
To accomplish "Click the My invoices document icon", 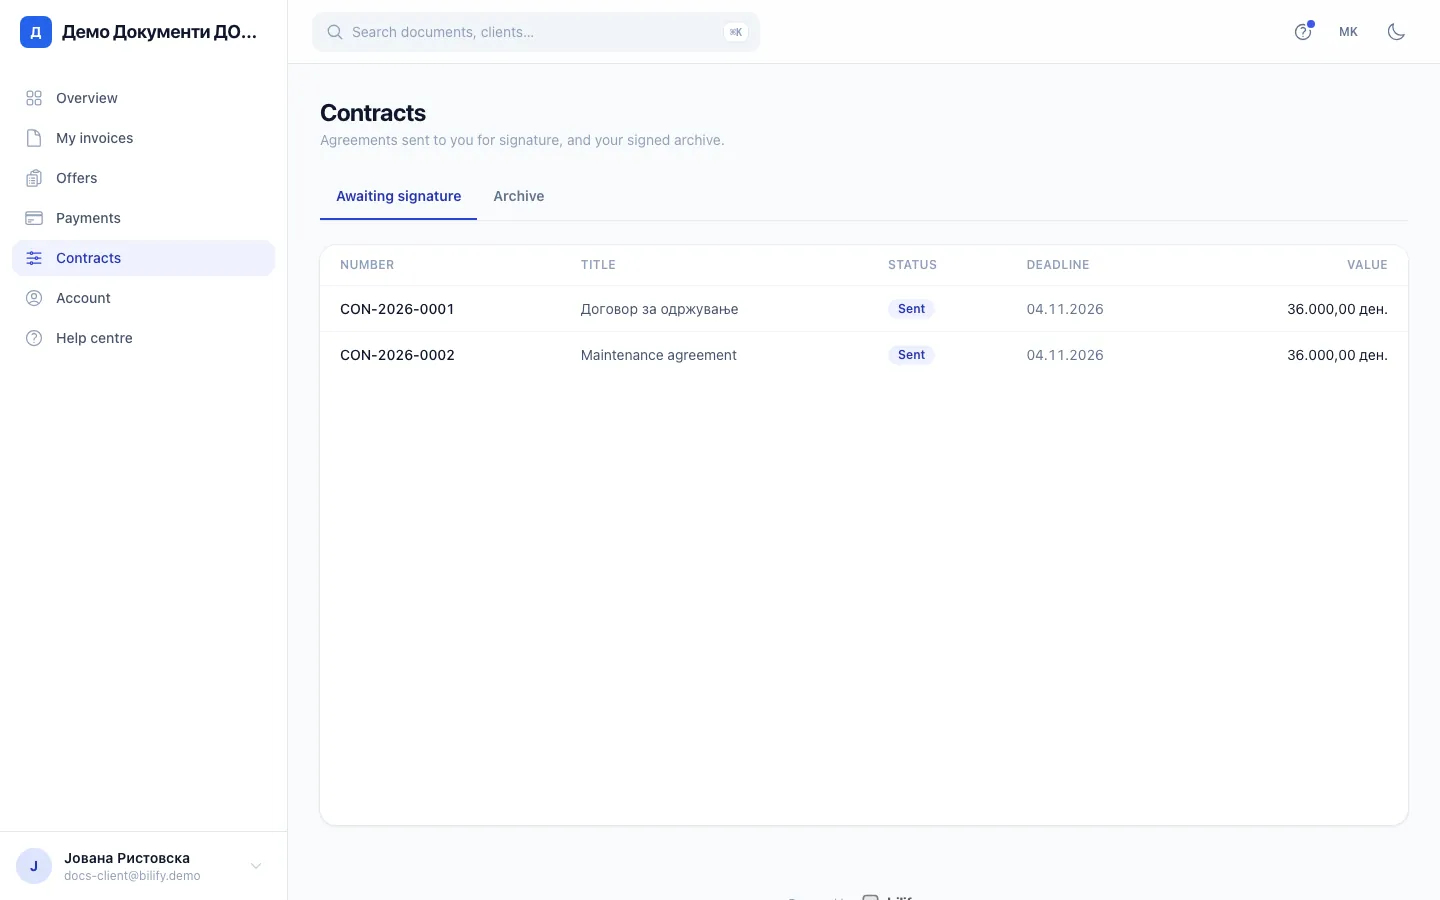I will (x=34, y=138).
